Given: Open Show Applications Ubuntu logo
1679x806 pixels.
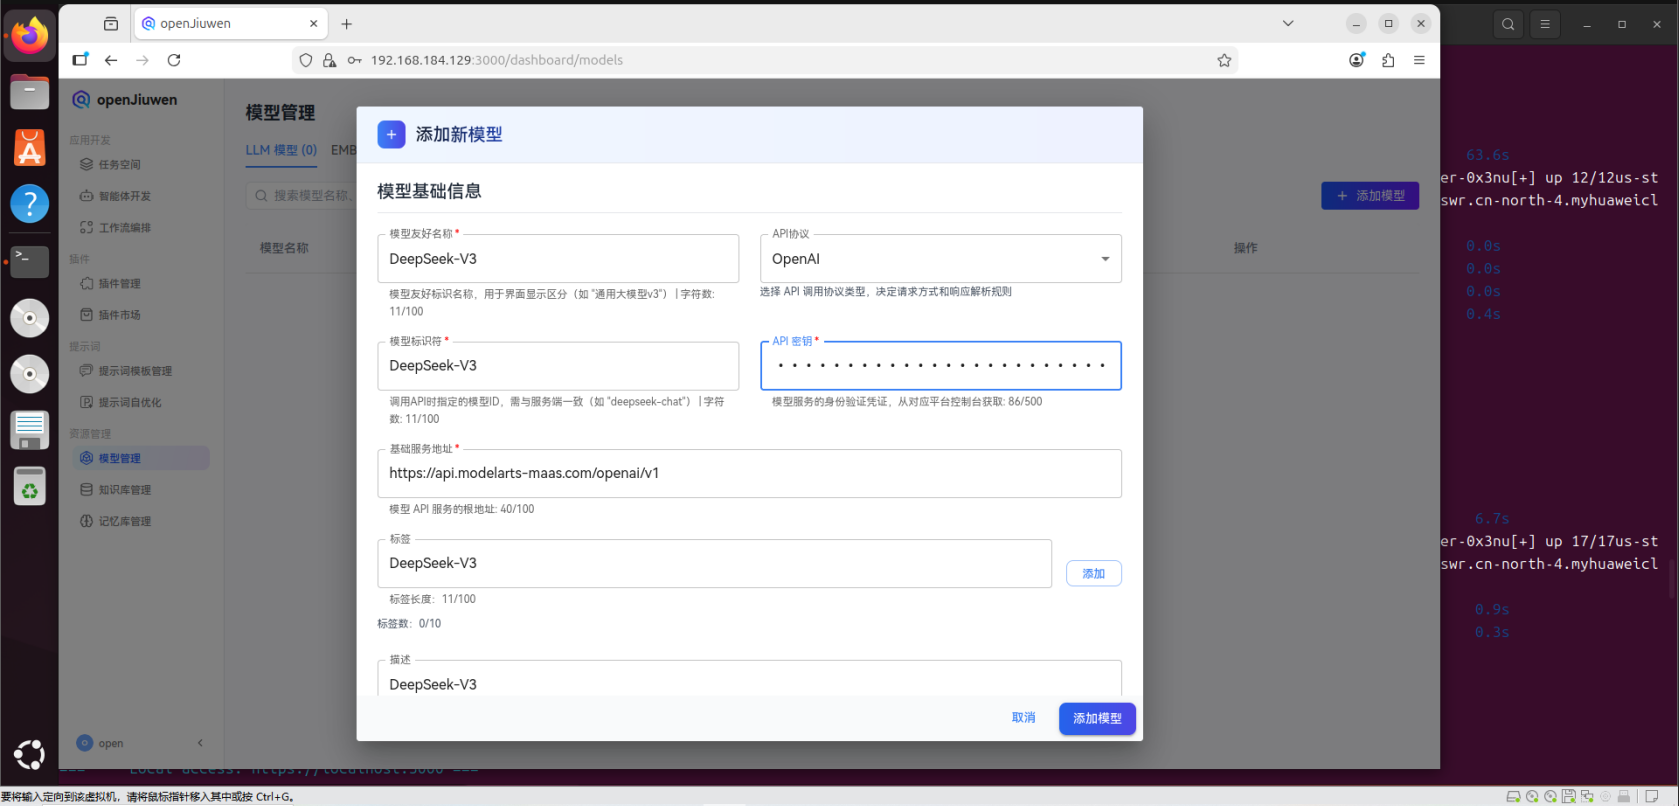Looking at the screenshot, I should (x=30, y=754).
